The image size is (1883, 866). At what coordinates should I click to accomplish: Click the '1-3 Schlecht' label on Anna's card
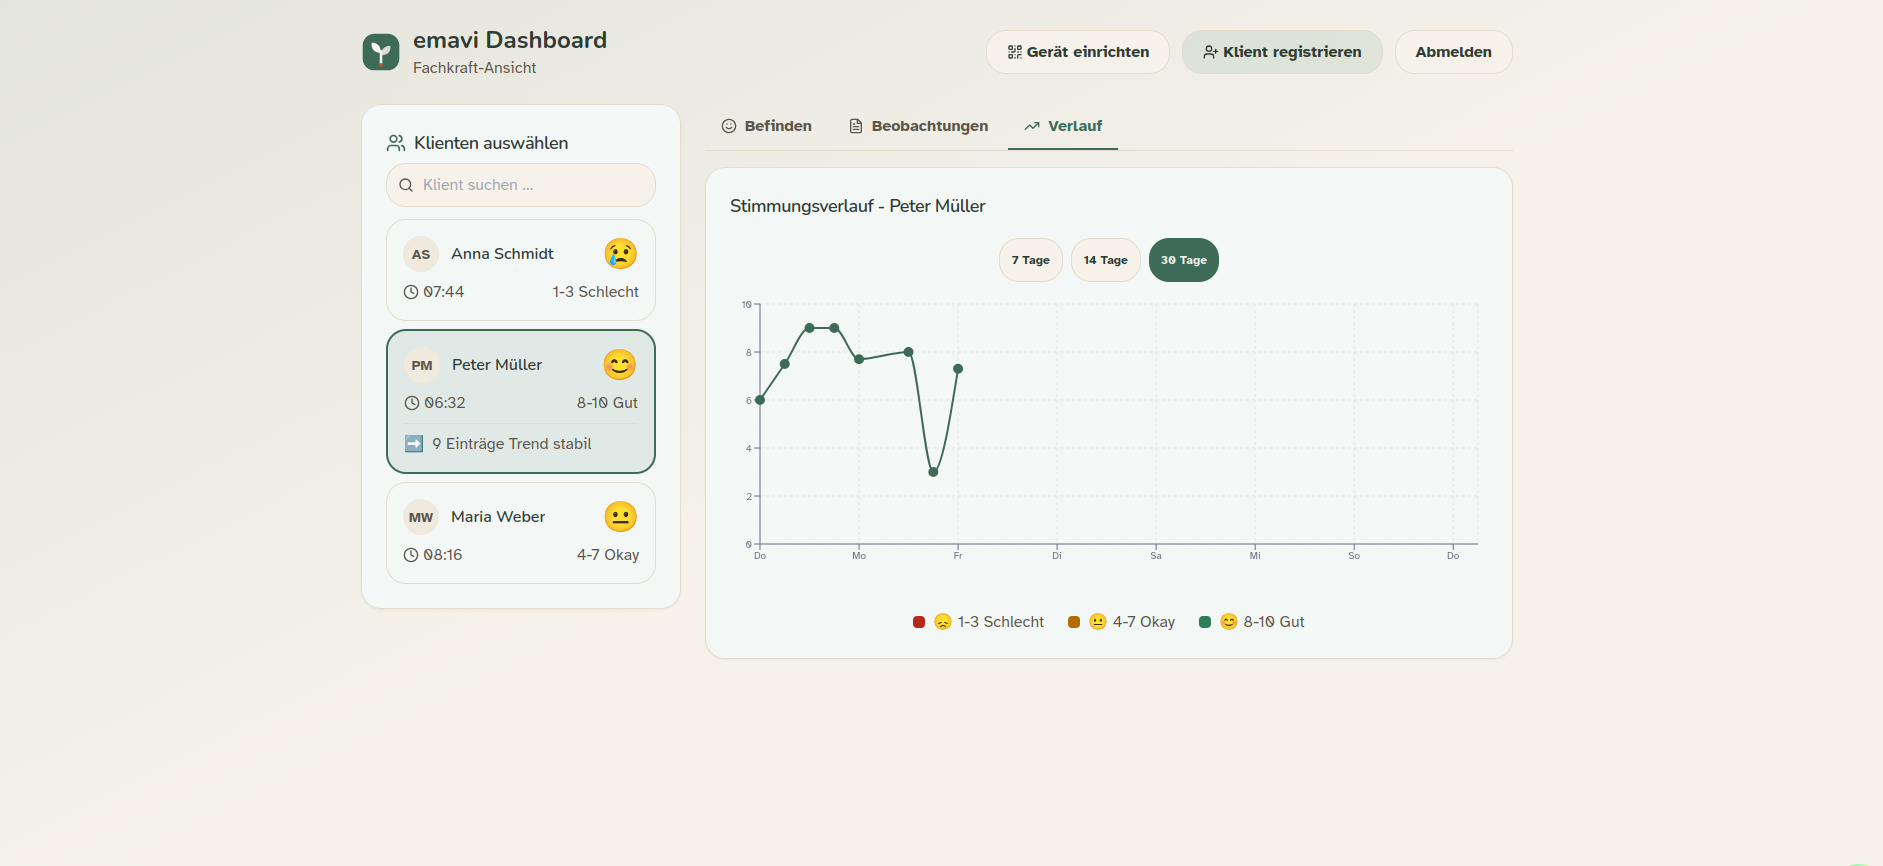(595, 292)
